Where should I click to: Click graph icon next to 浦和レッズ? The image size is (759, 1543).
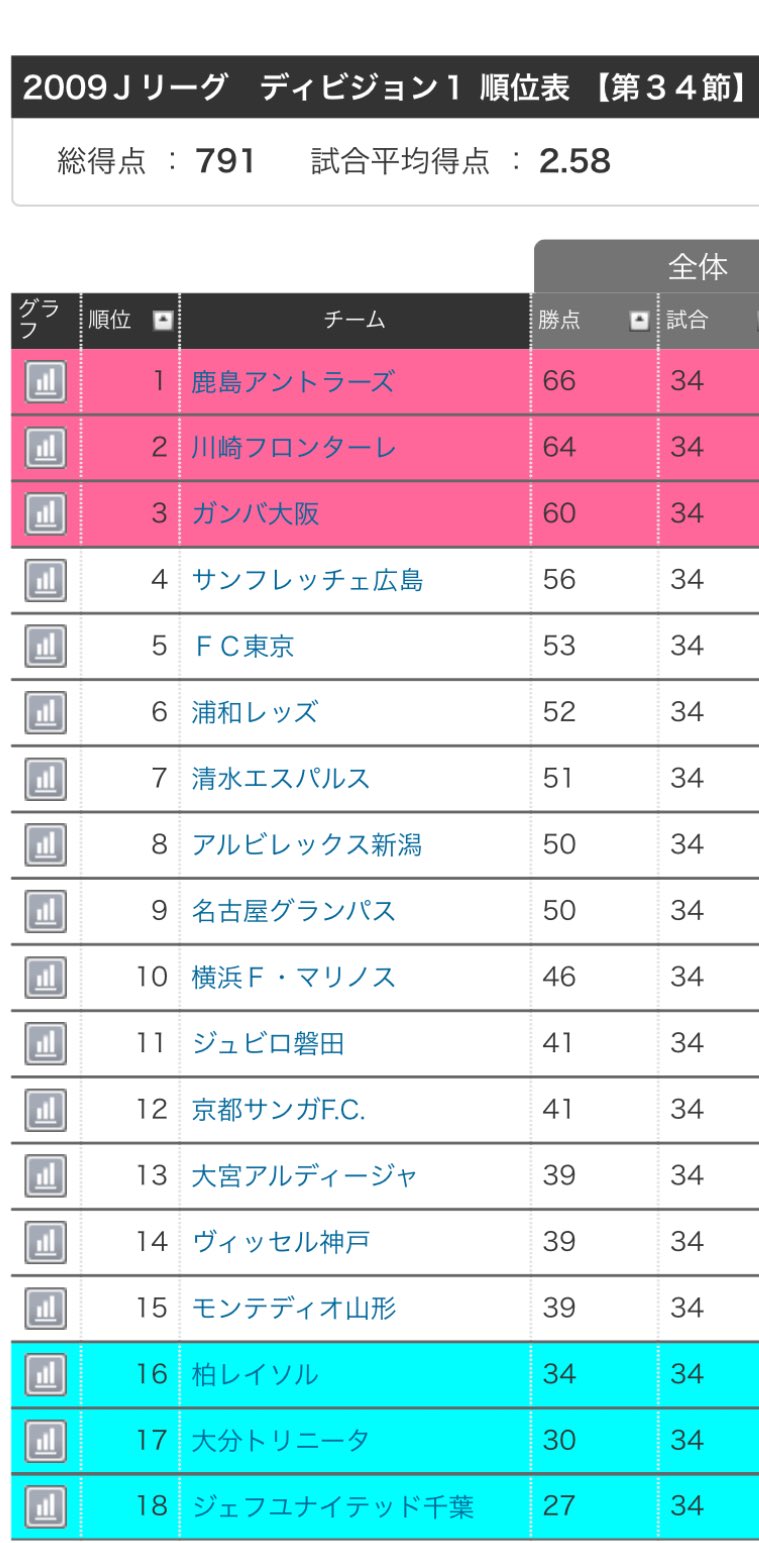tap(45, 712)
